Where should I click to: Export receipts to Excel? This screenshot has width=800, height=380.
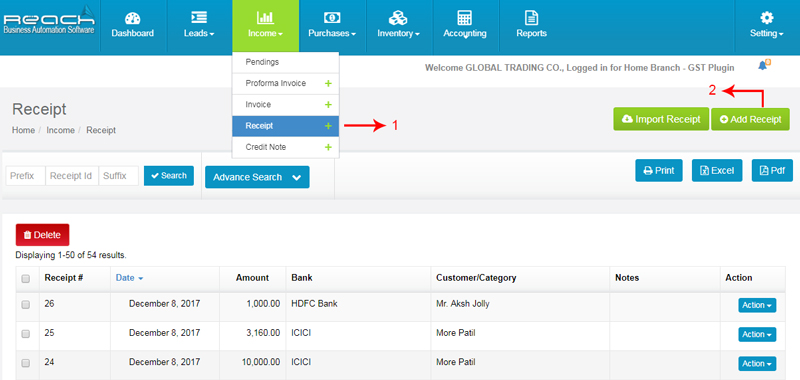pos(717,170)
